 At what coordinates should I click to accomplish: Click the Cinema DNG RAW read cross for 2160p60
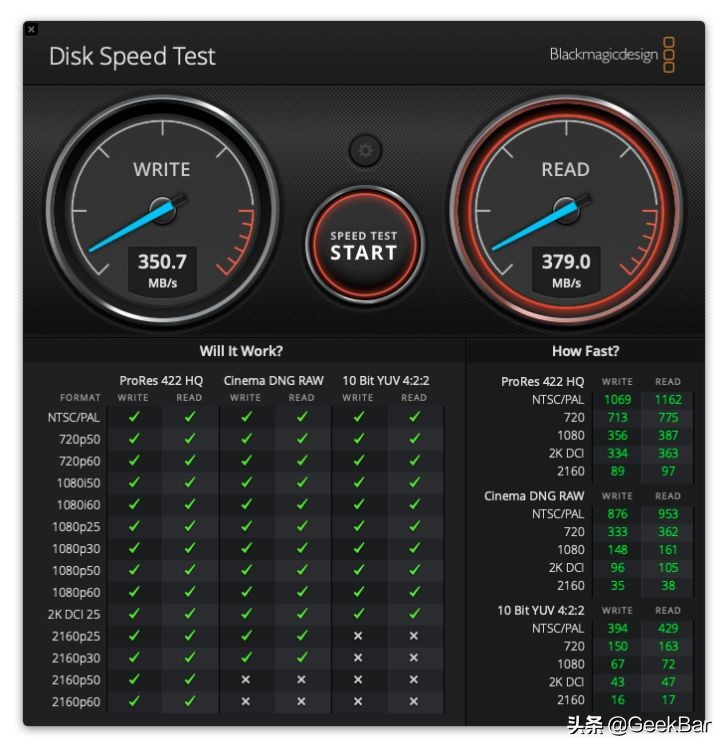[x=302, y=701]
